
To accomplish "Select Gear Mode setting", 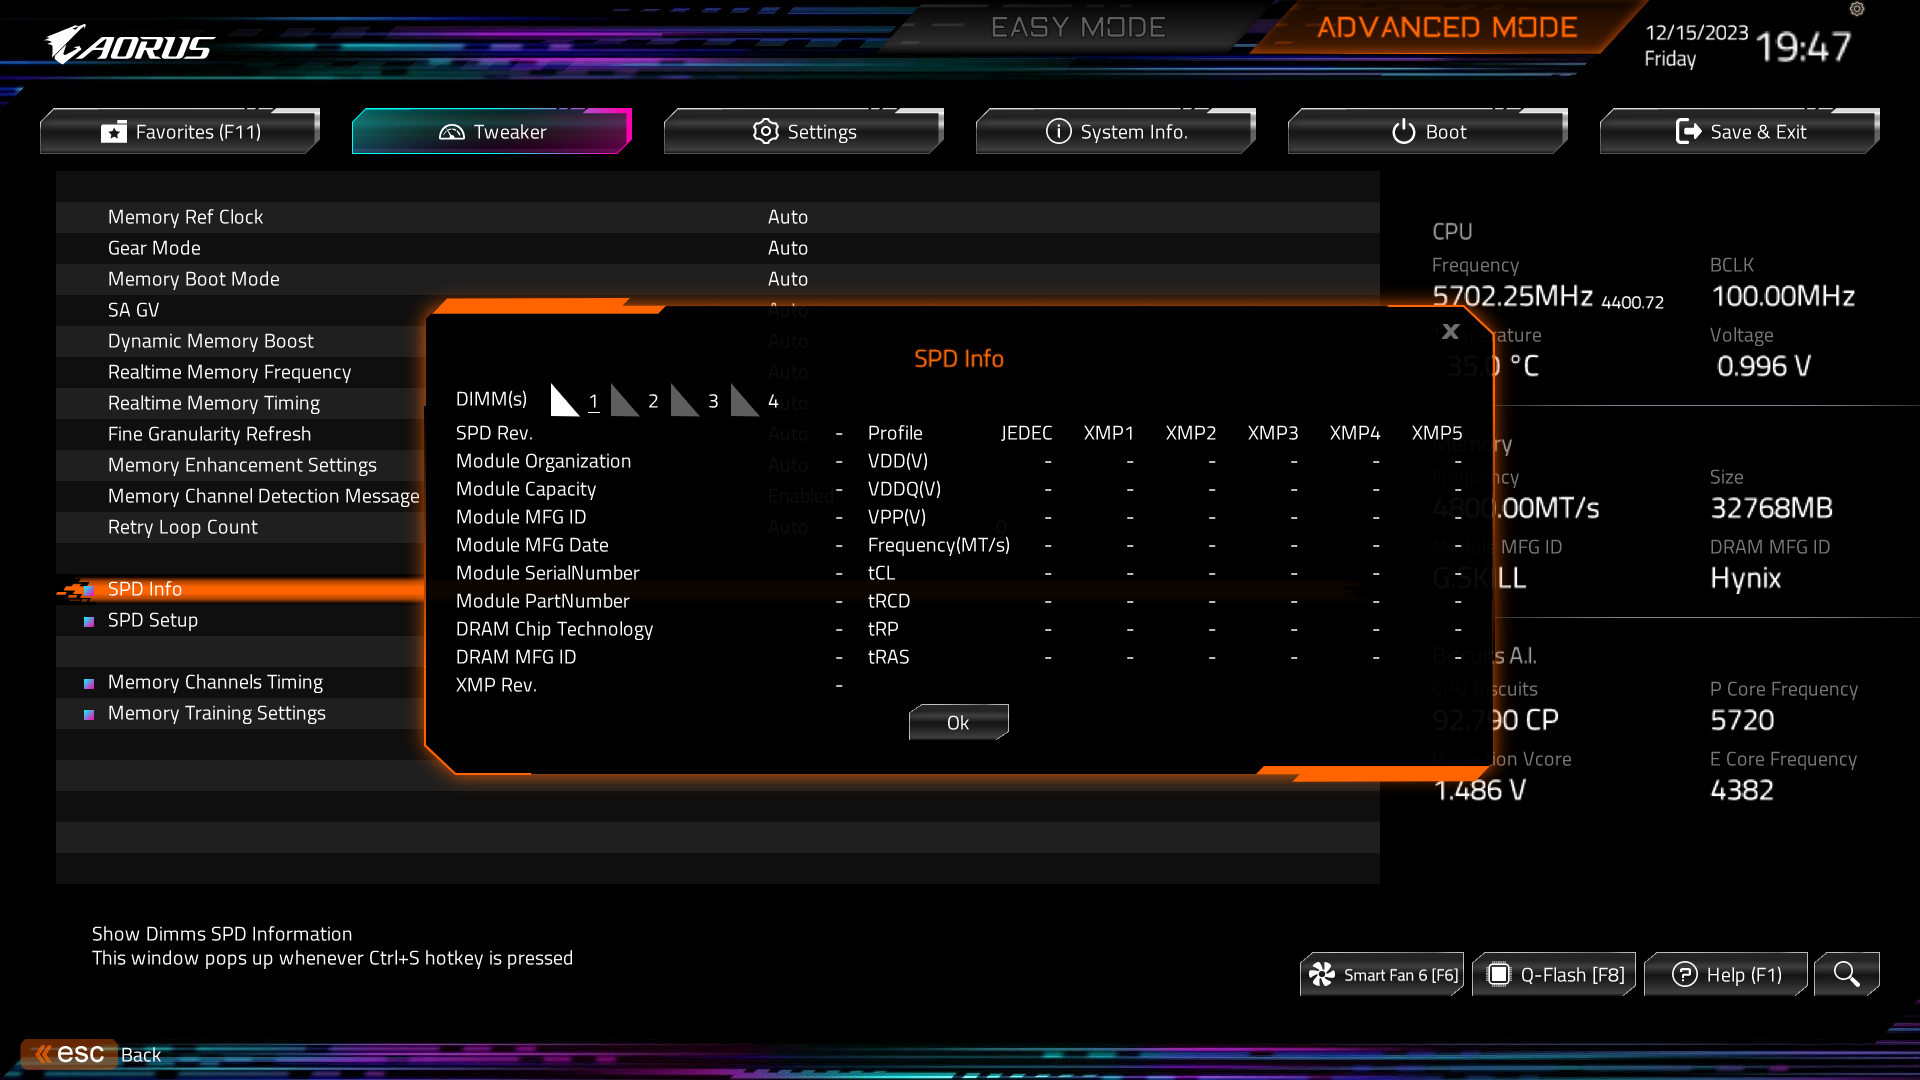I will (x=718, y=248).
